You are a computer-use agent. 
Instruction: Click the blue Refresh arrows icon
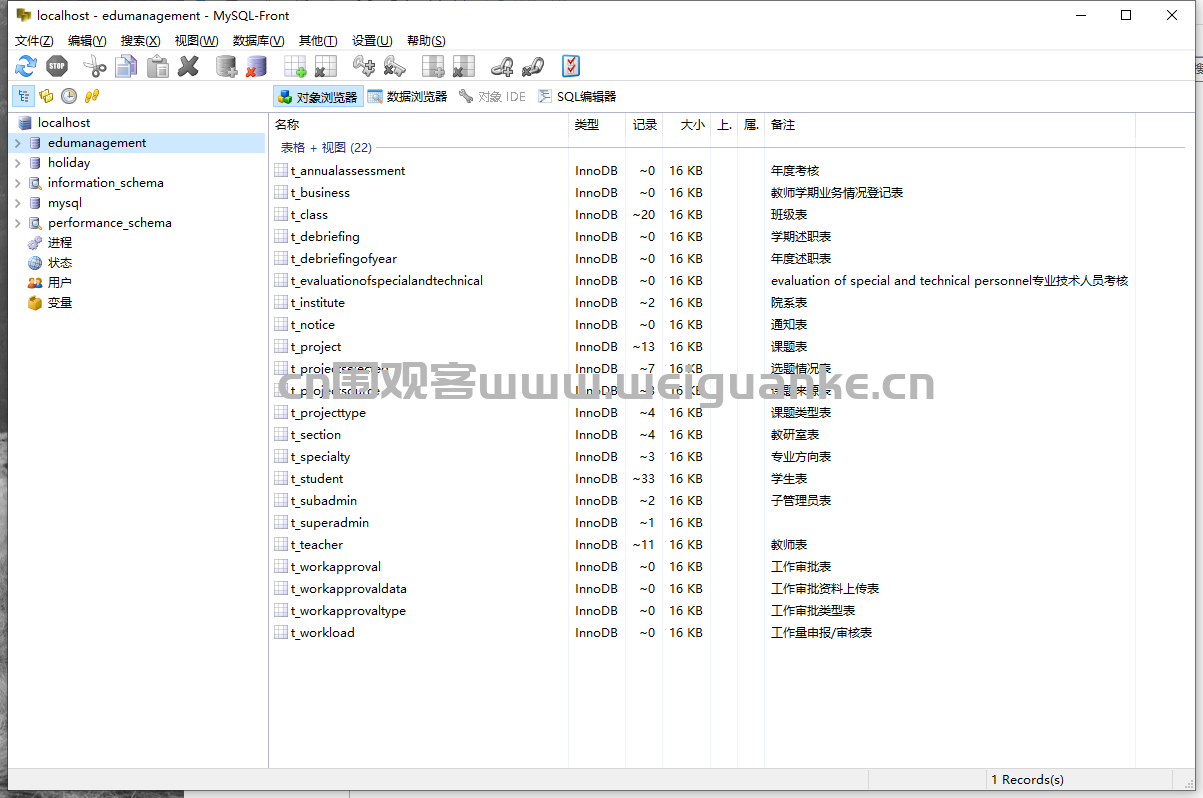26,66
